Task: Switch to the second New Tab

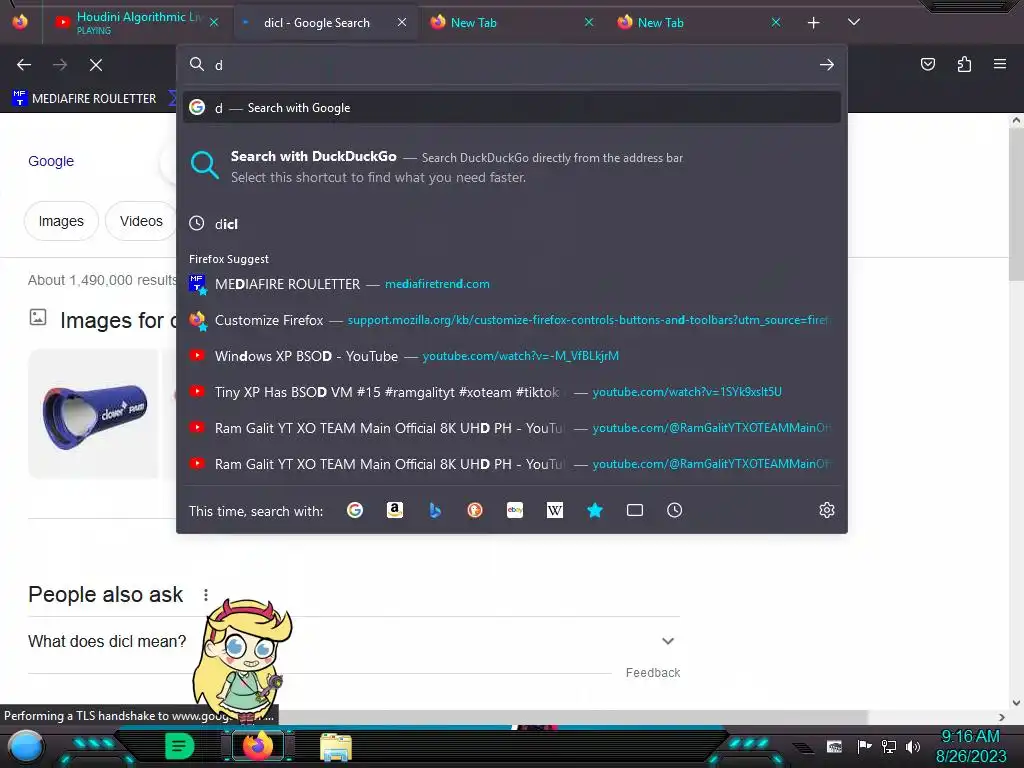Action: point(660,22)
